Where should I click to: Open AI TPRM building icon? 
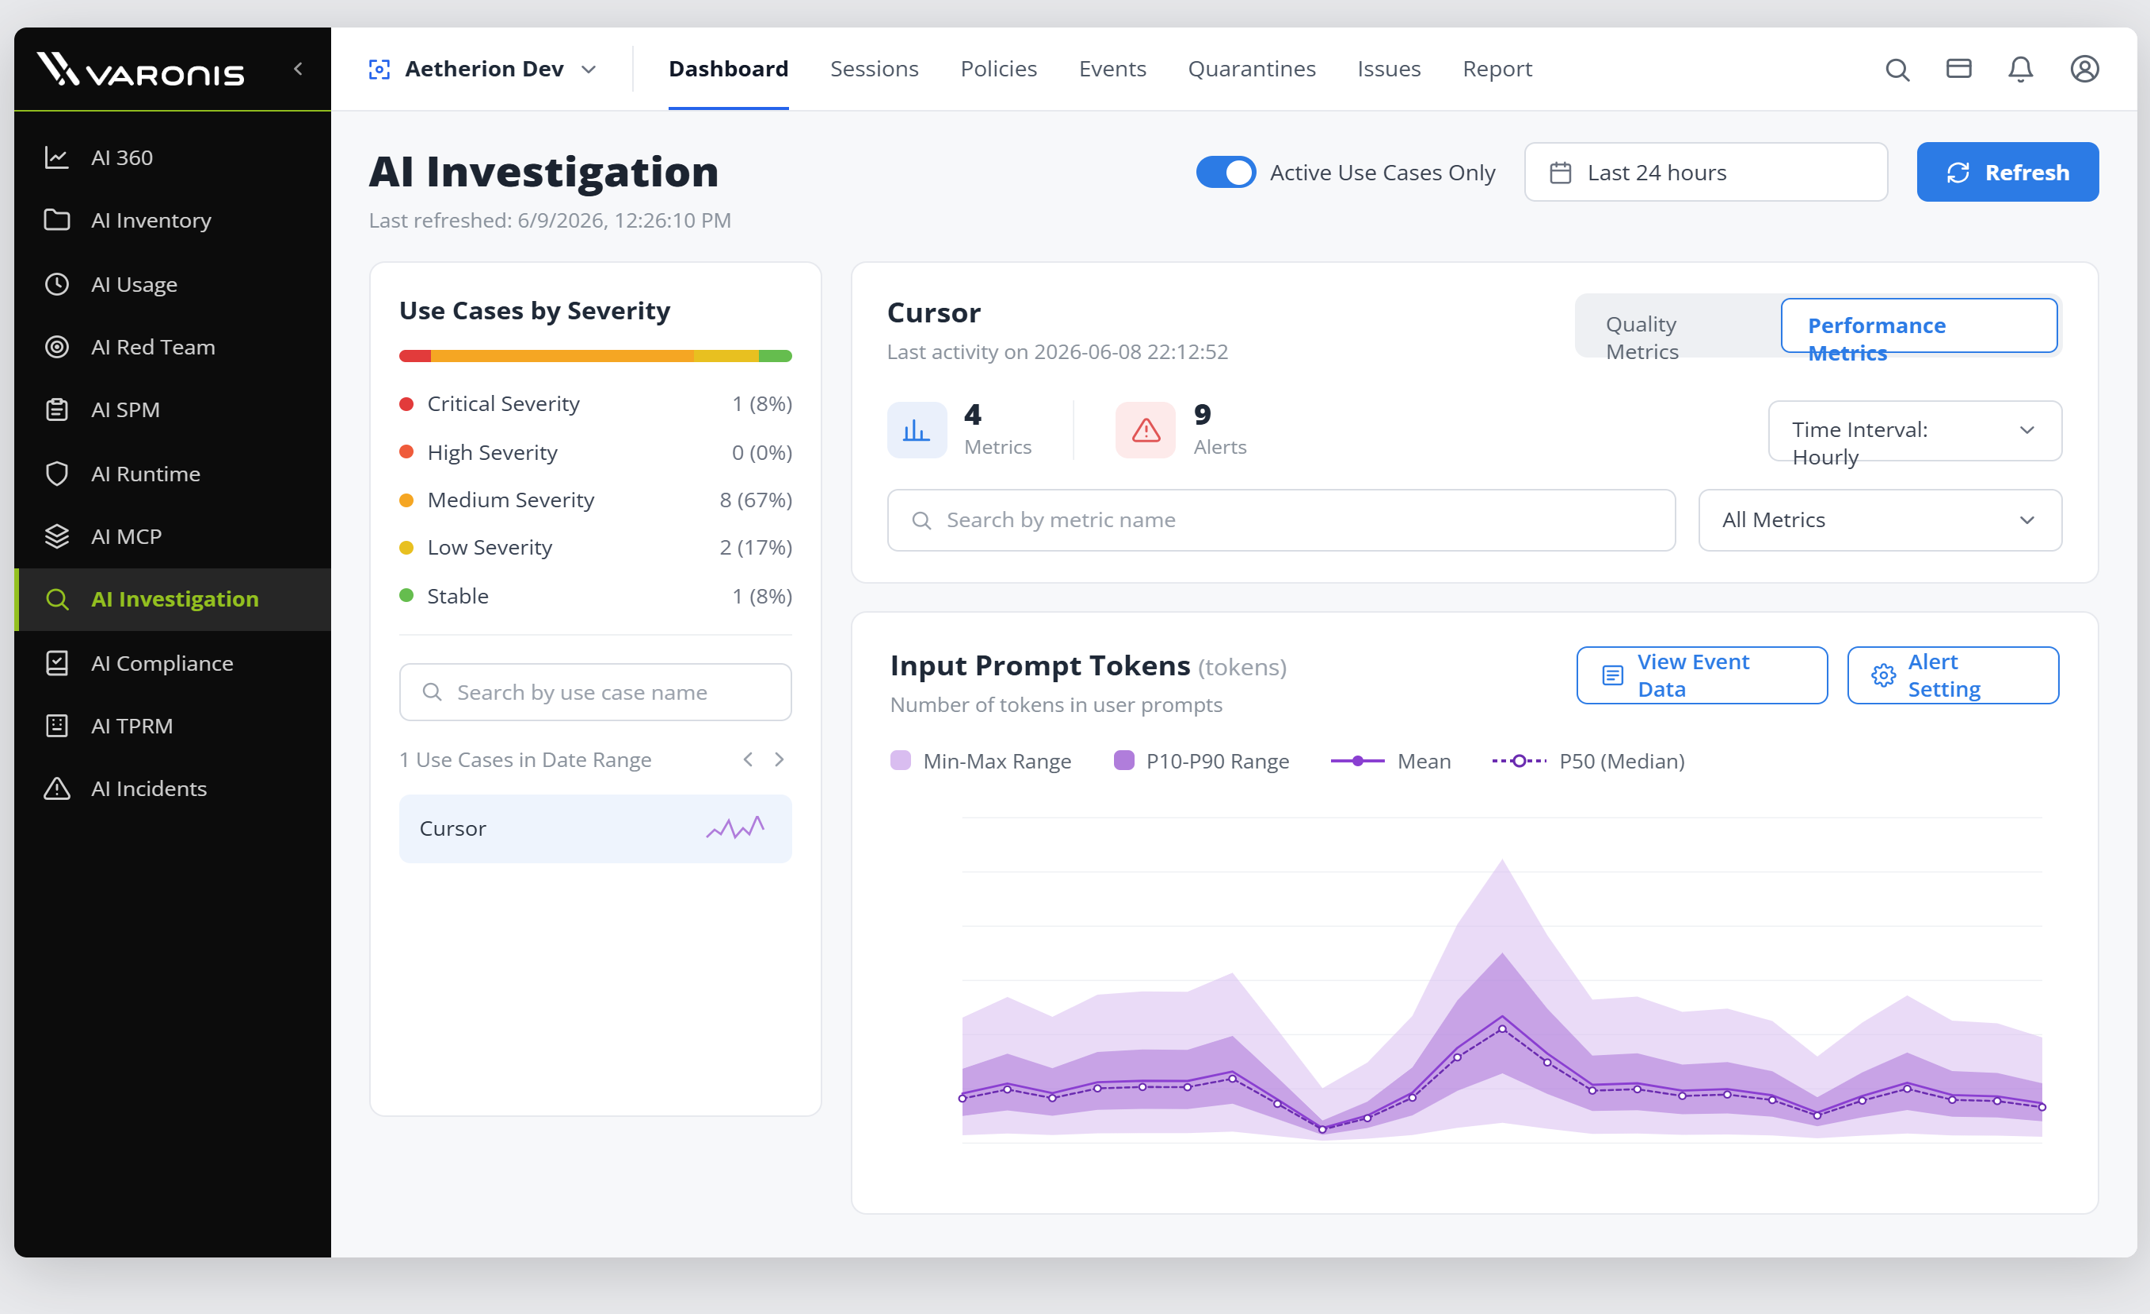coord(57,726)
